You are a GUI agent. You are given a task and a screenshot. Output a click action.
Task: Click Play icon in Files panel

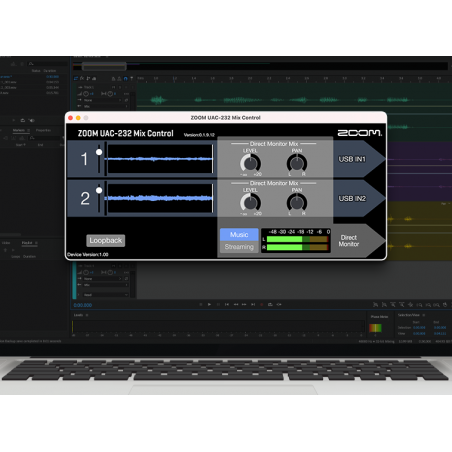(14, 120)
